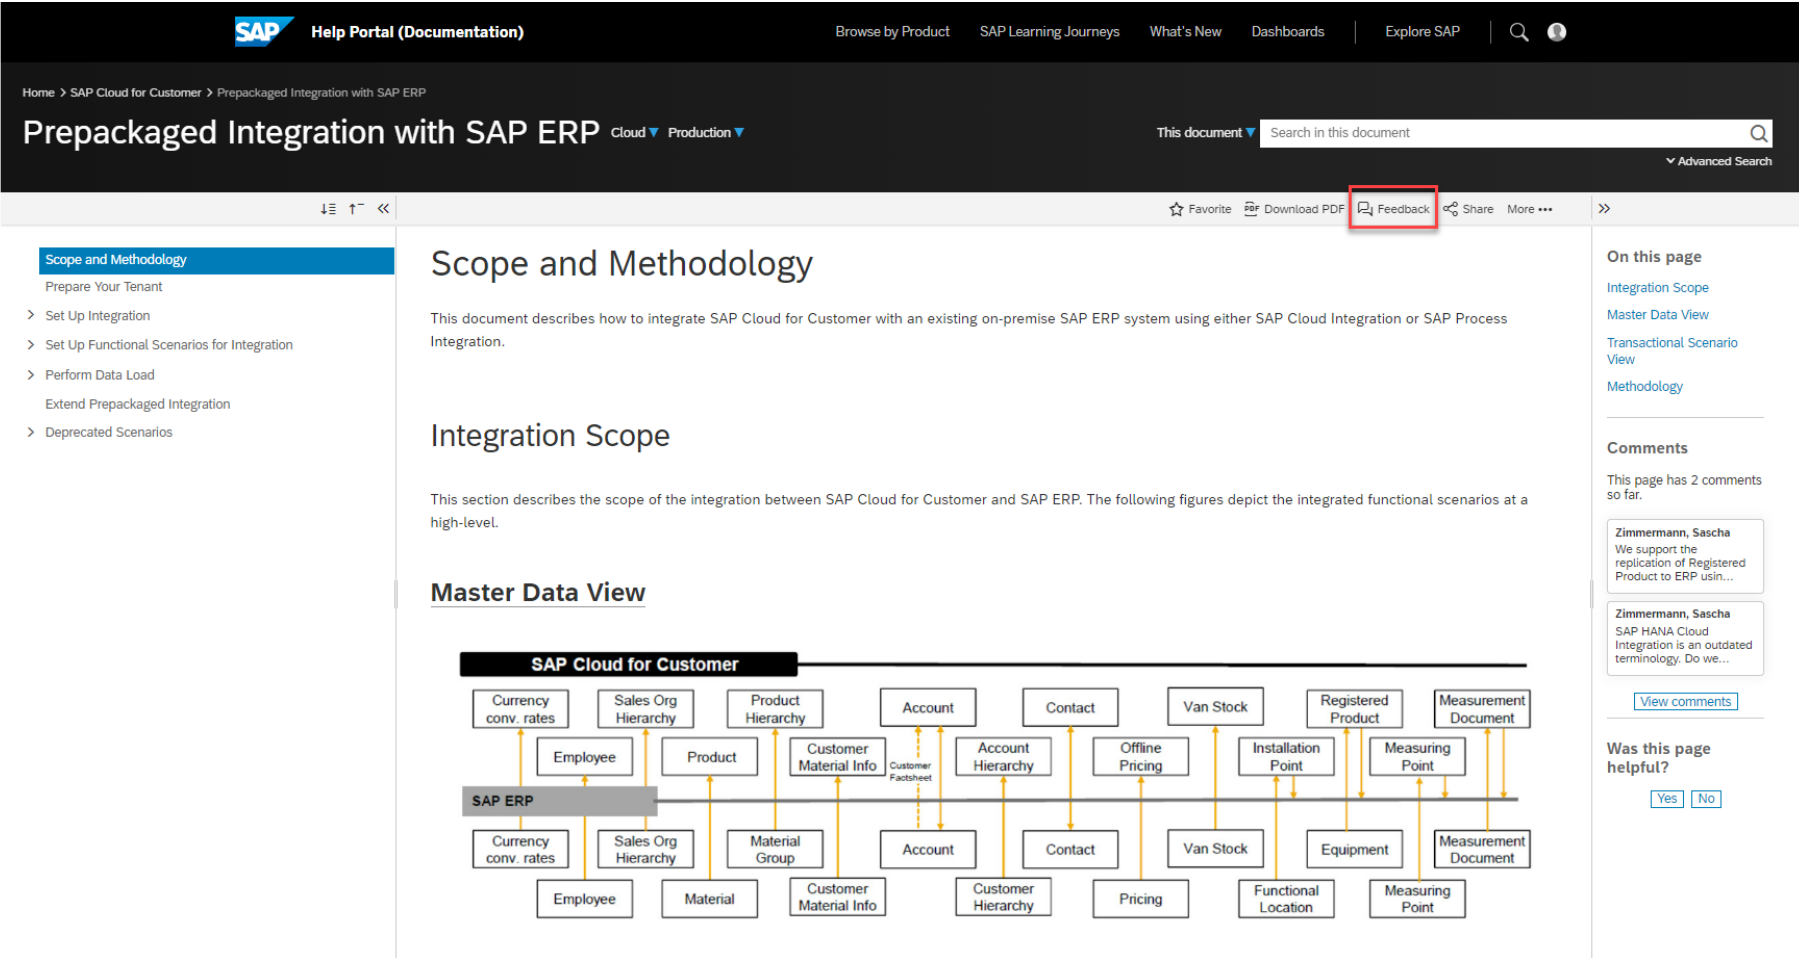
Task: Download the document as PDF
Action: [x=1294, y=209]
